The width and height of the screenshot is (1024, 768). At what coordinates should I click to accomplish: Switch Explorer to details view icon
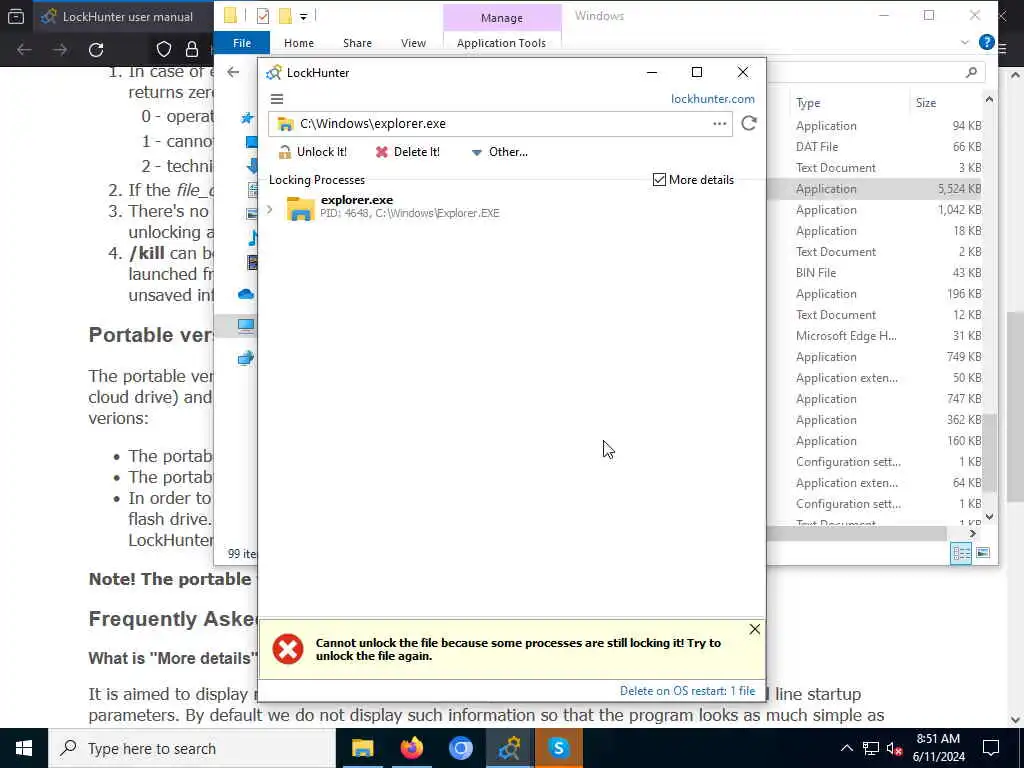[x=961, y=553]
